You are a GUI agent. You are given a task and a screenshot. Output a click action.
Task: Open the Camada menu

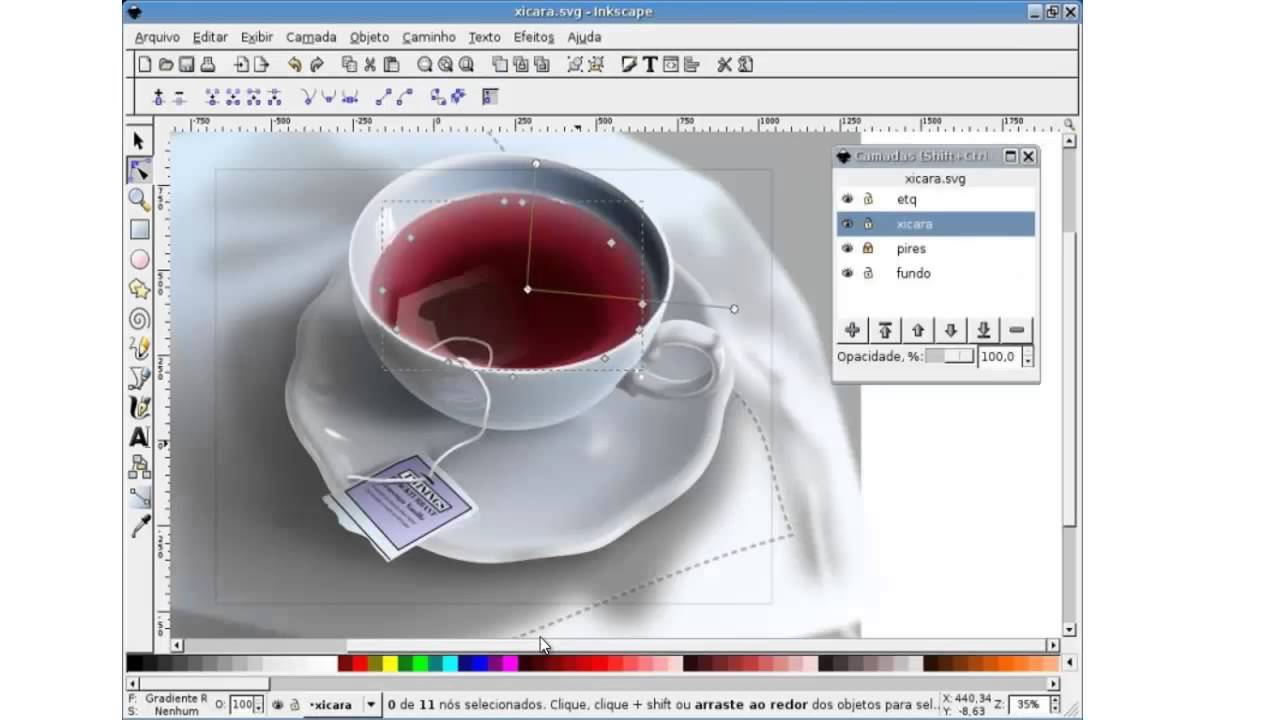(x=311, y=37)
